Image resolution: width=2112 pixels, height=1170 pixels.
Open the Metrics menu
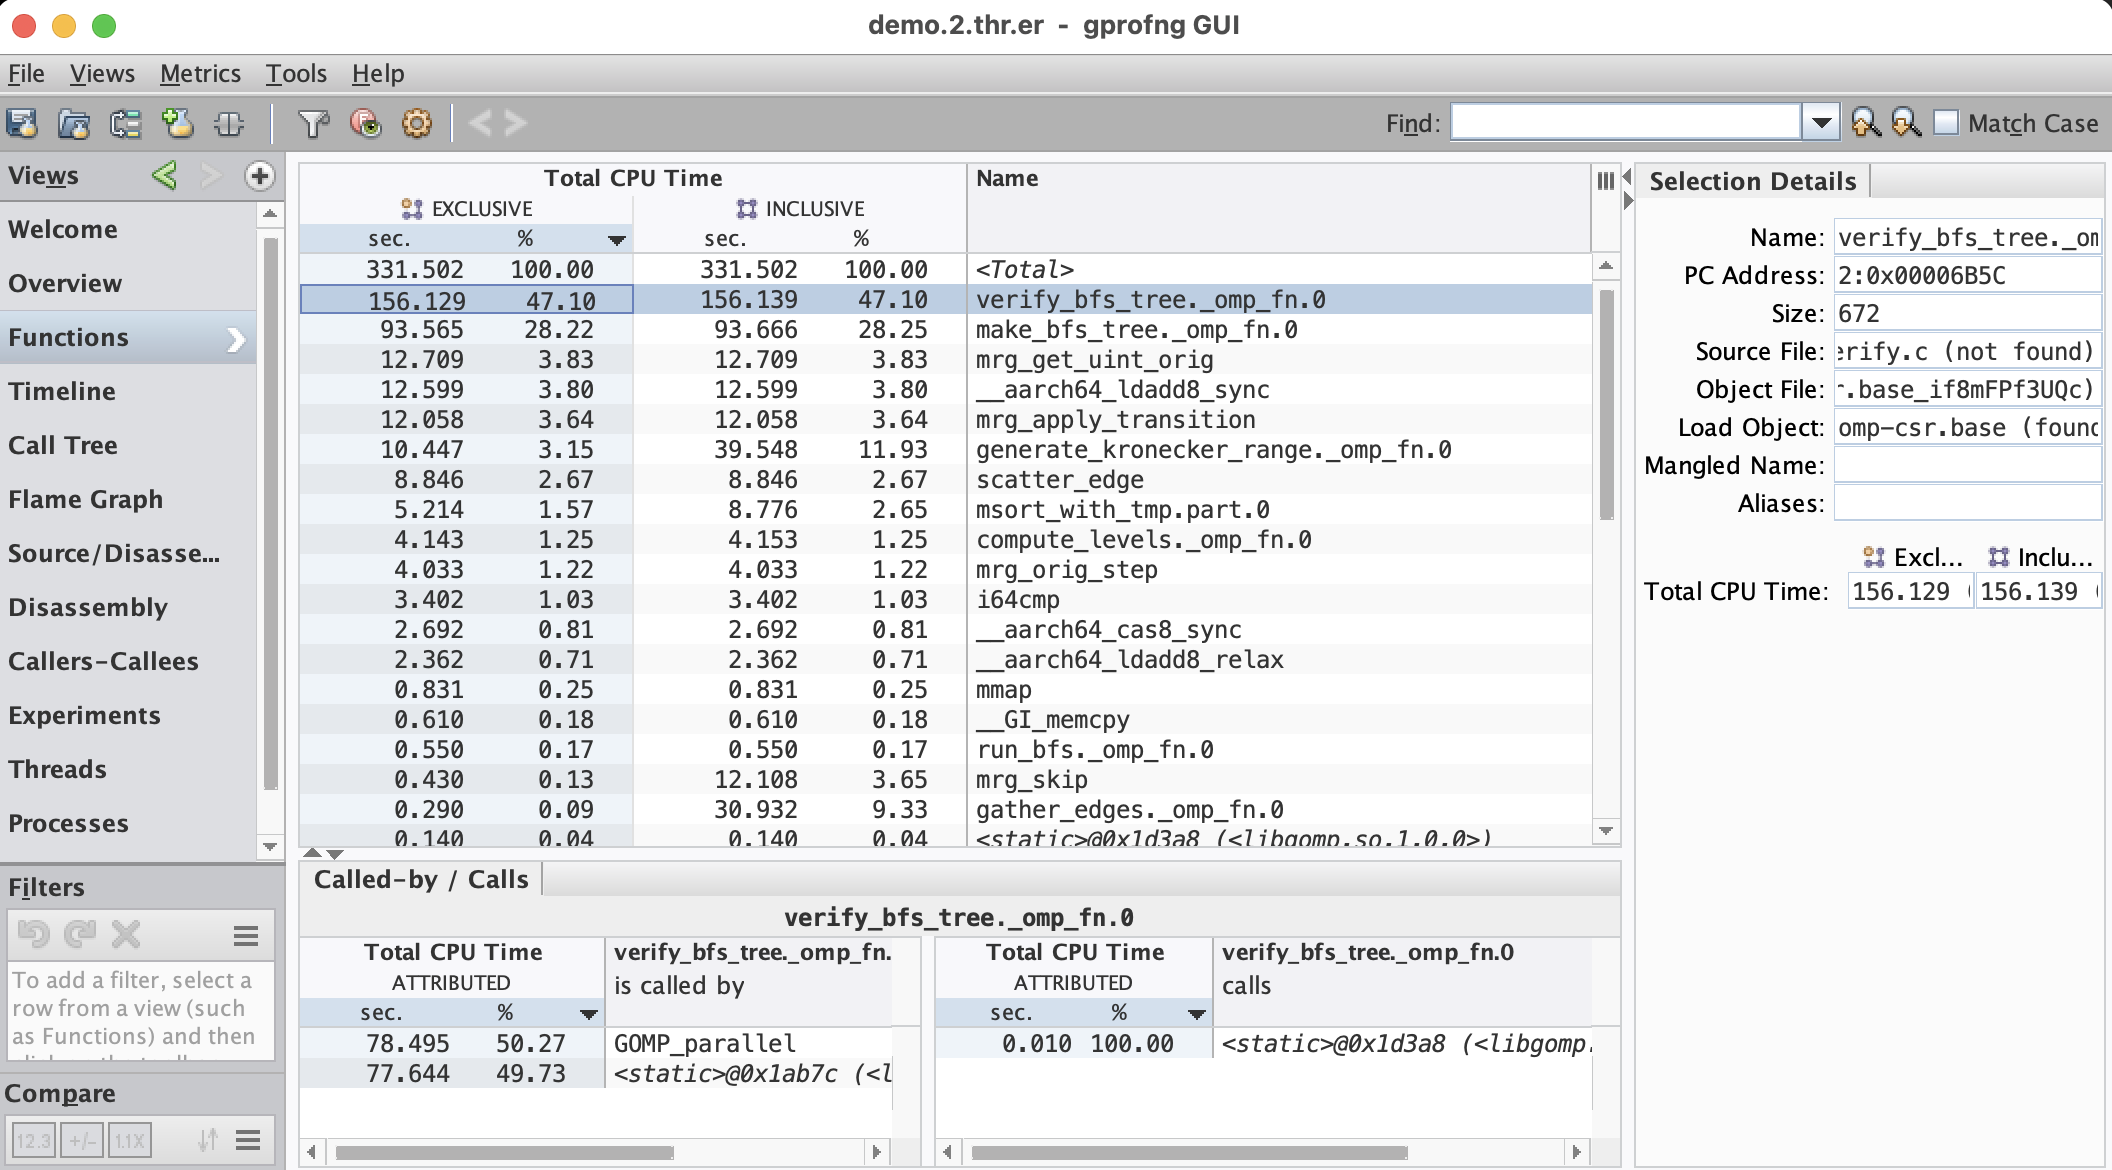click(x=200, y=74)
